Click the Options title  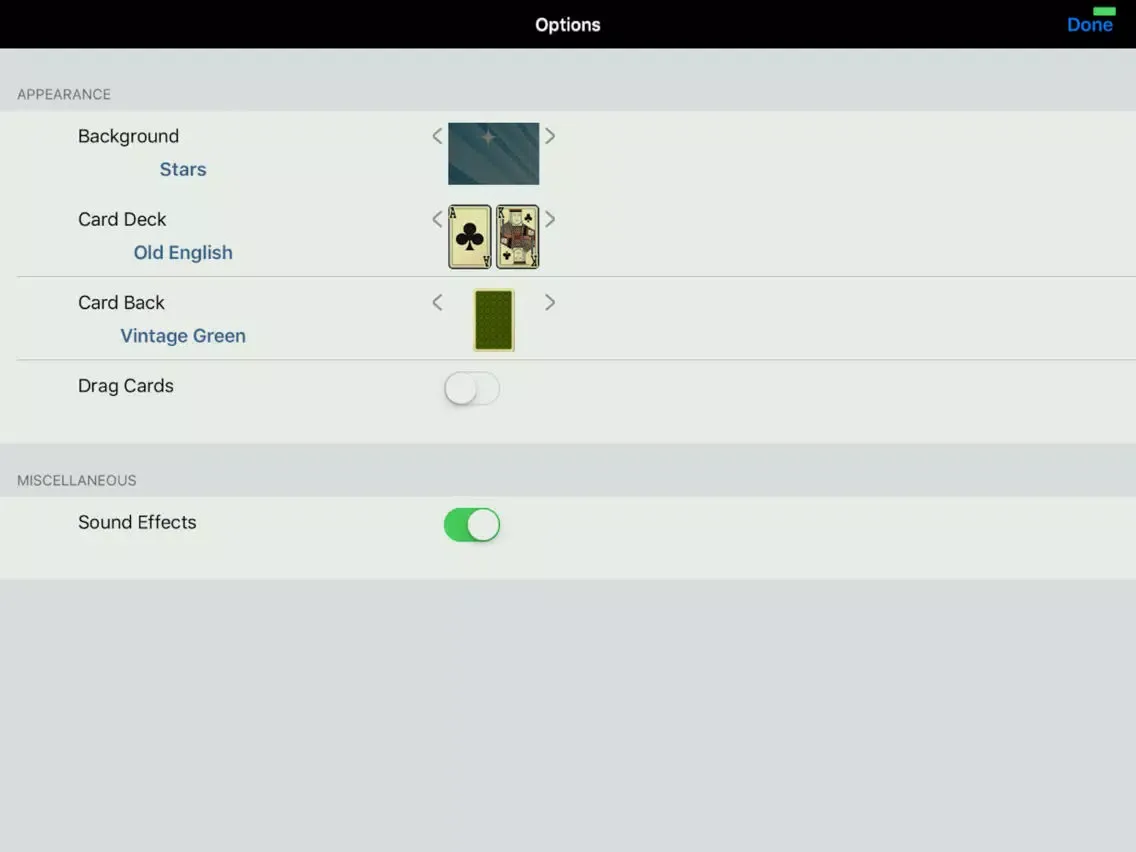point(568,25)
